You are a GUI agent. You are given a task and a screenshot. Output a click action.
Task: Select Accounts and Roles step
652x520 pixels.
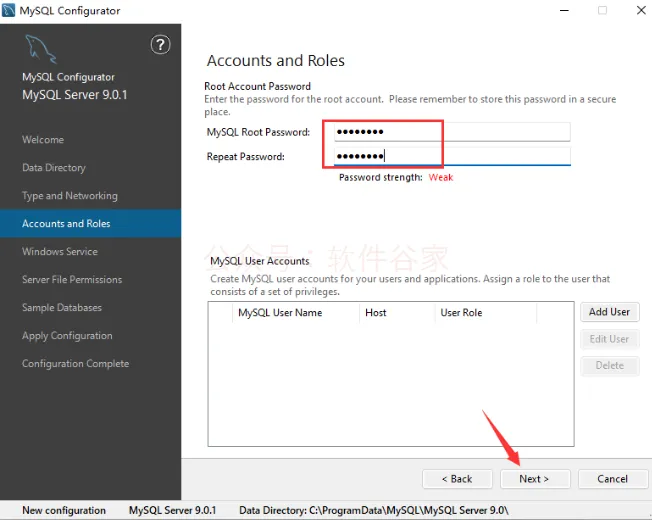(x=90, y=224)
